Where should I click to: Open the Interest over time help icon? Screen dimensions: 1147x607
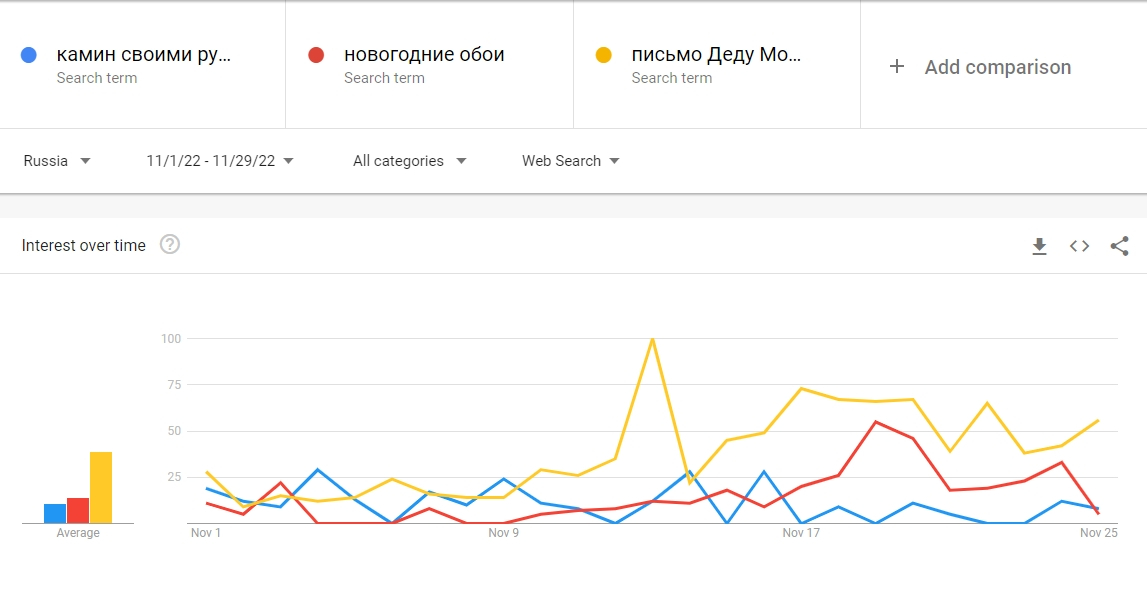coord(170,245)
